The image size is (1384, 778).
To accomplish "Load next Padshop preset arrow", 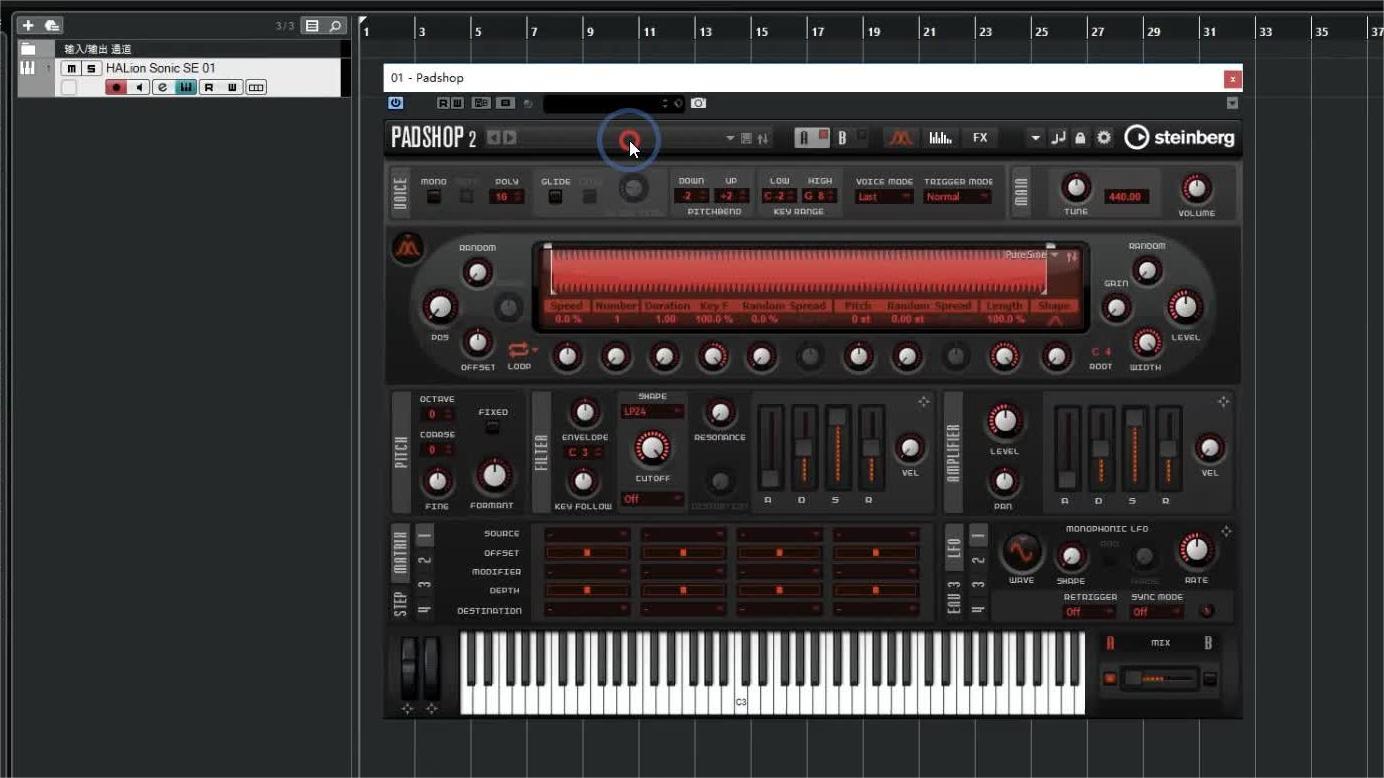I will [510, 138].
